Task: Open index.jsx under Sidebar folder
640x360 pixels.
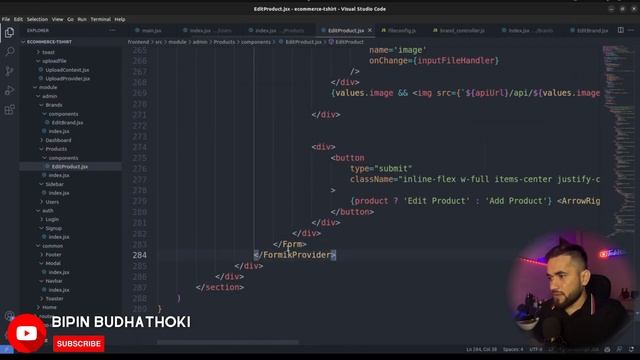Action: [59, 193]
